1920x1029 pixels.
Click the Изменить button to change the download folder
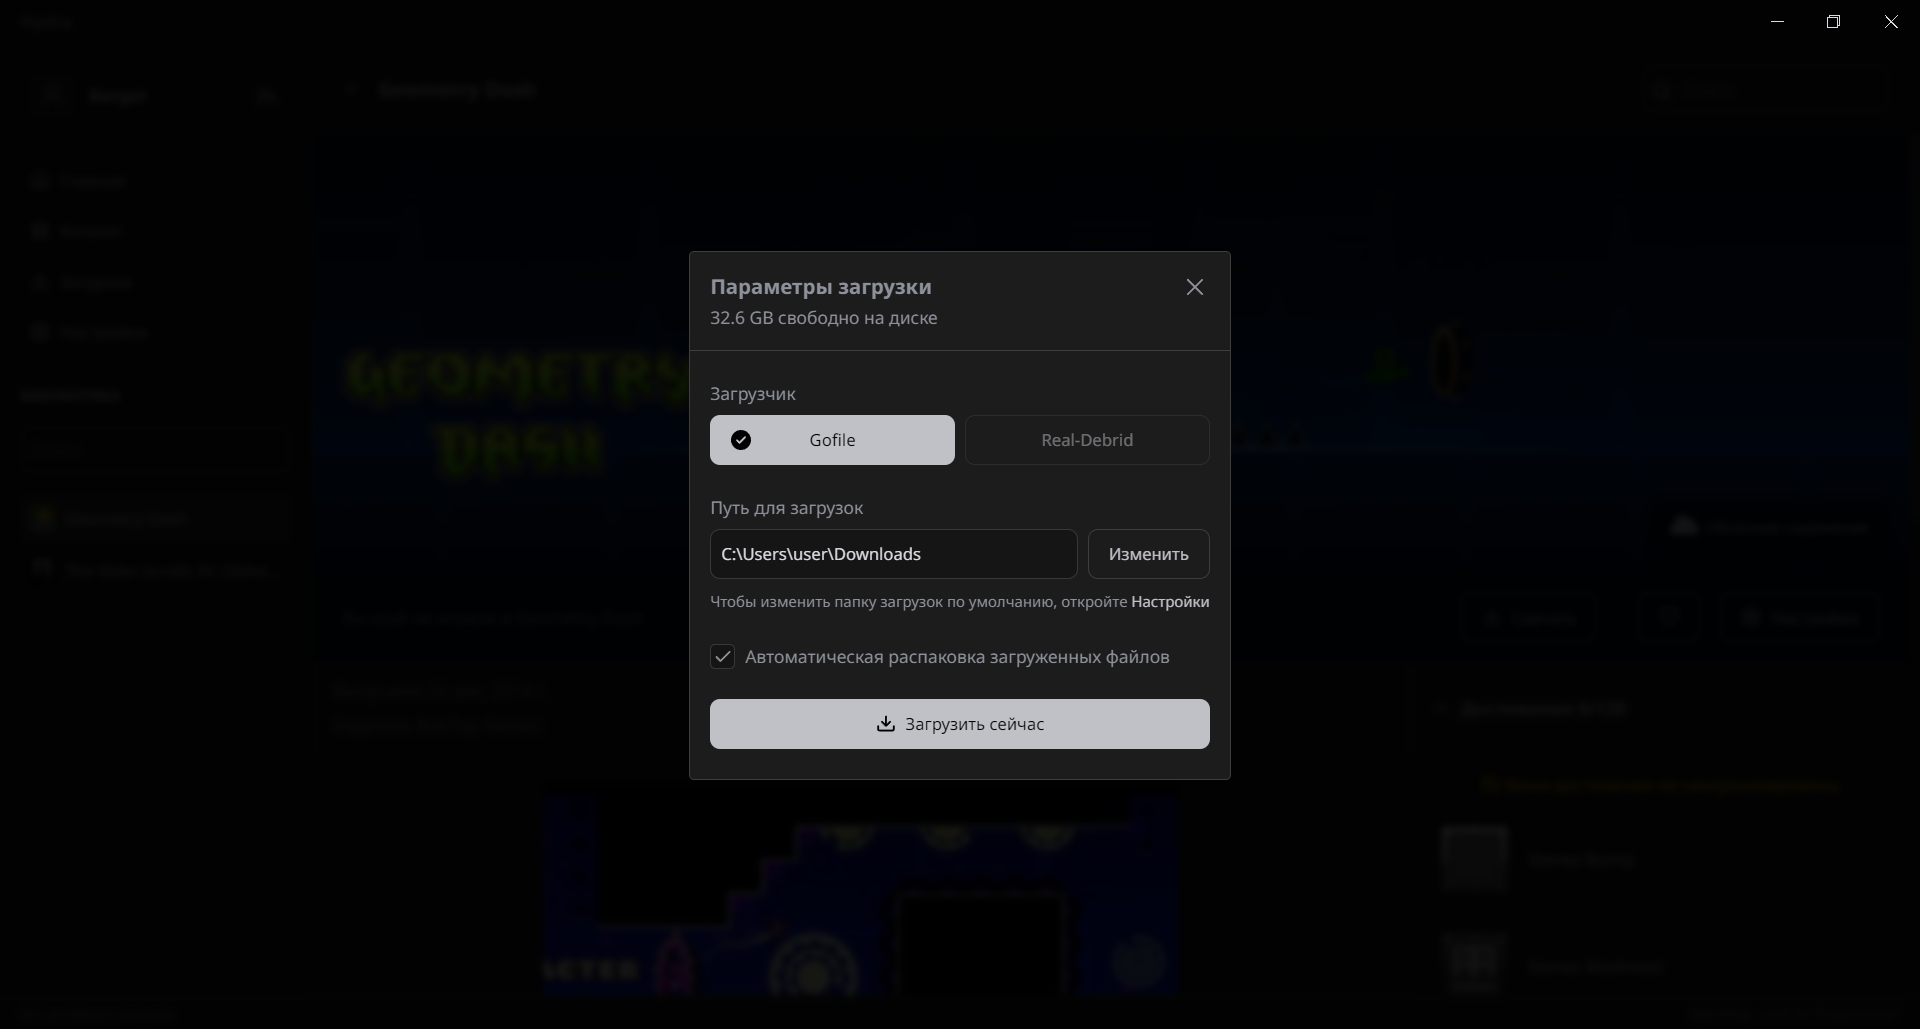click(1148, 554)
